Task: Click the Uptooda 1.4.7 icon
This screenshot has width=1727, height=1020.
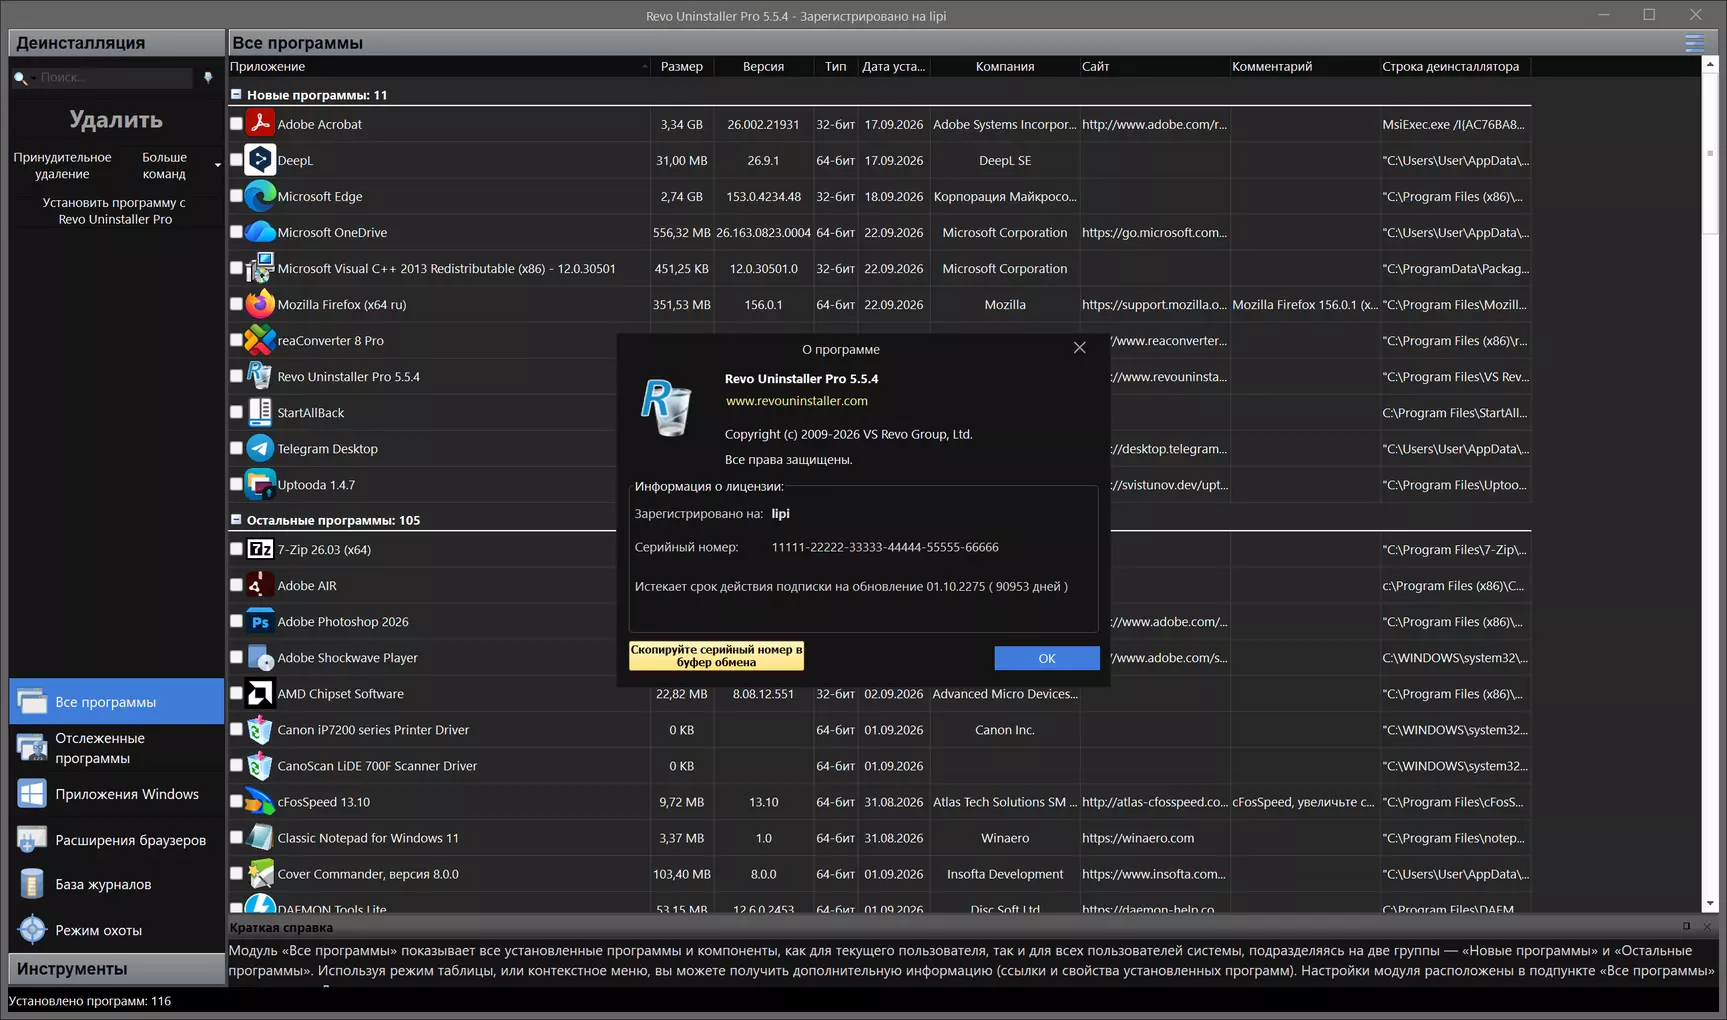Action: (260, 484)
